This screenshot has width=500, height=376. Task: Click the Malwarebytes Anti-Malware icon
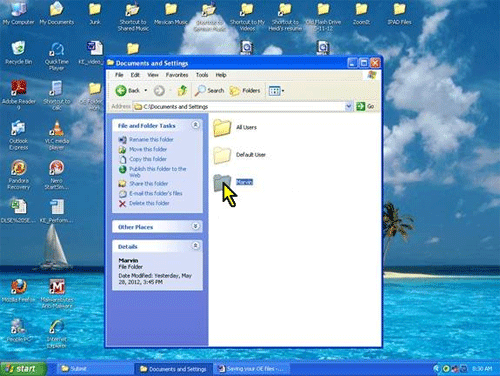[x=57, y=293]
